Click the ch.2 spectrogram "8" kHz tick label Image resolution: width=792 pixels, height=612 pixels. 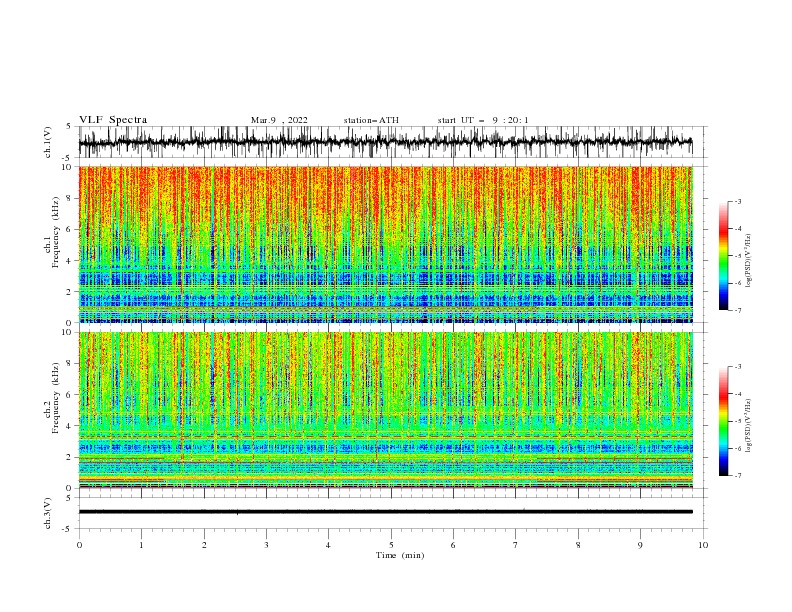[x=69, y=364]
